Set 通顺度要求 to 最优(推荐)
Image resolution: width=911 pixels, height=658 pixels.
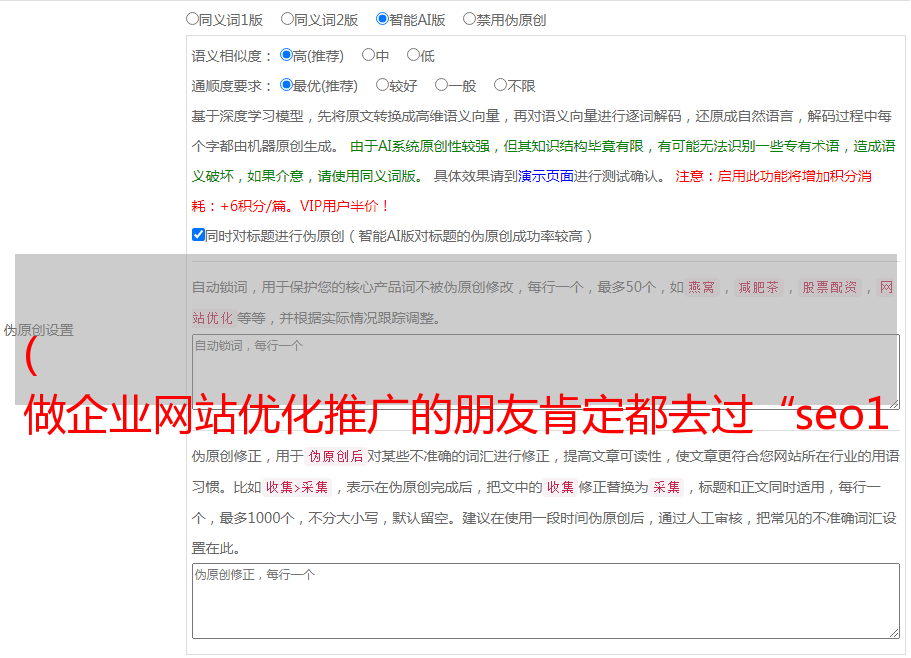click(286, 85)
